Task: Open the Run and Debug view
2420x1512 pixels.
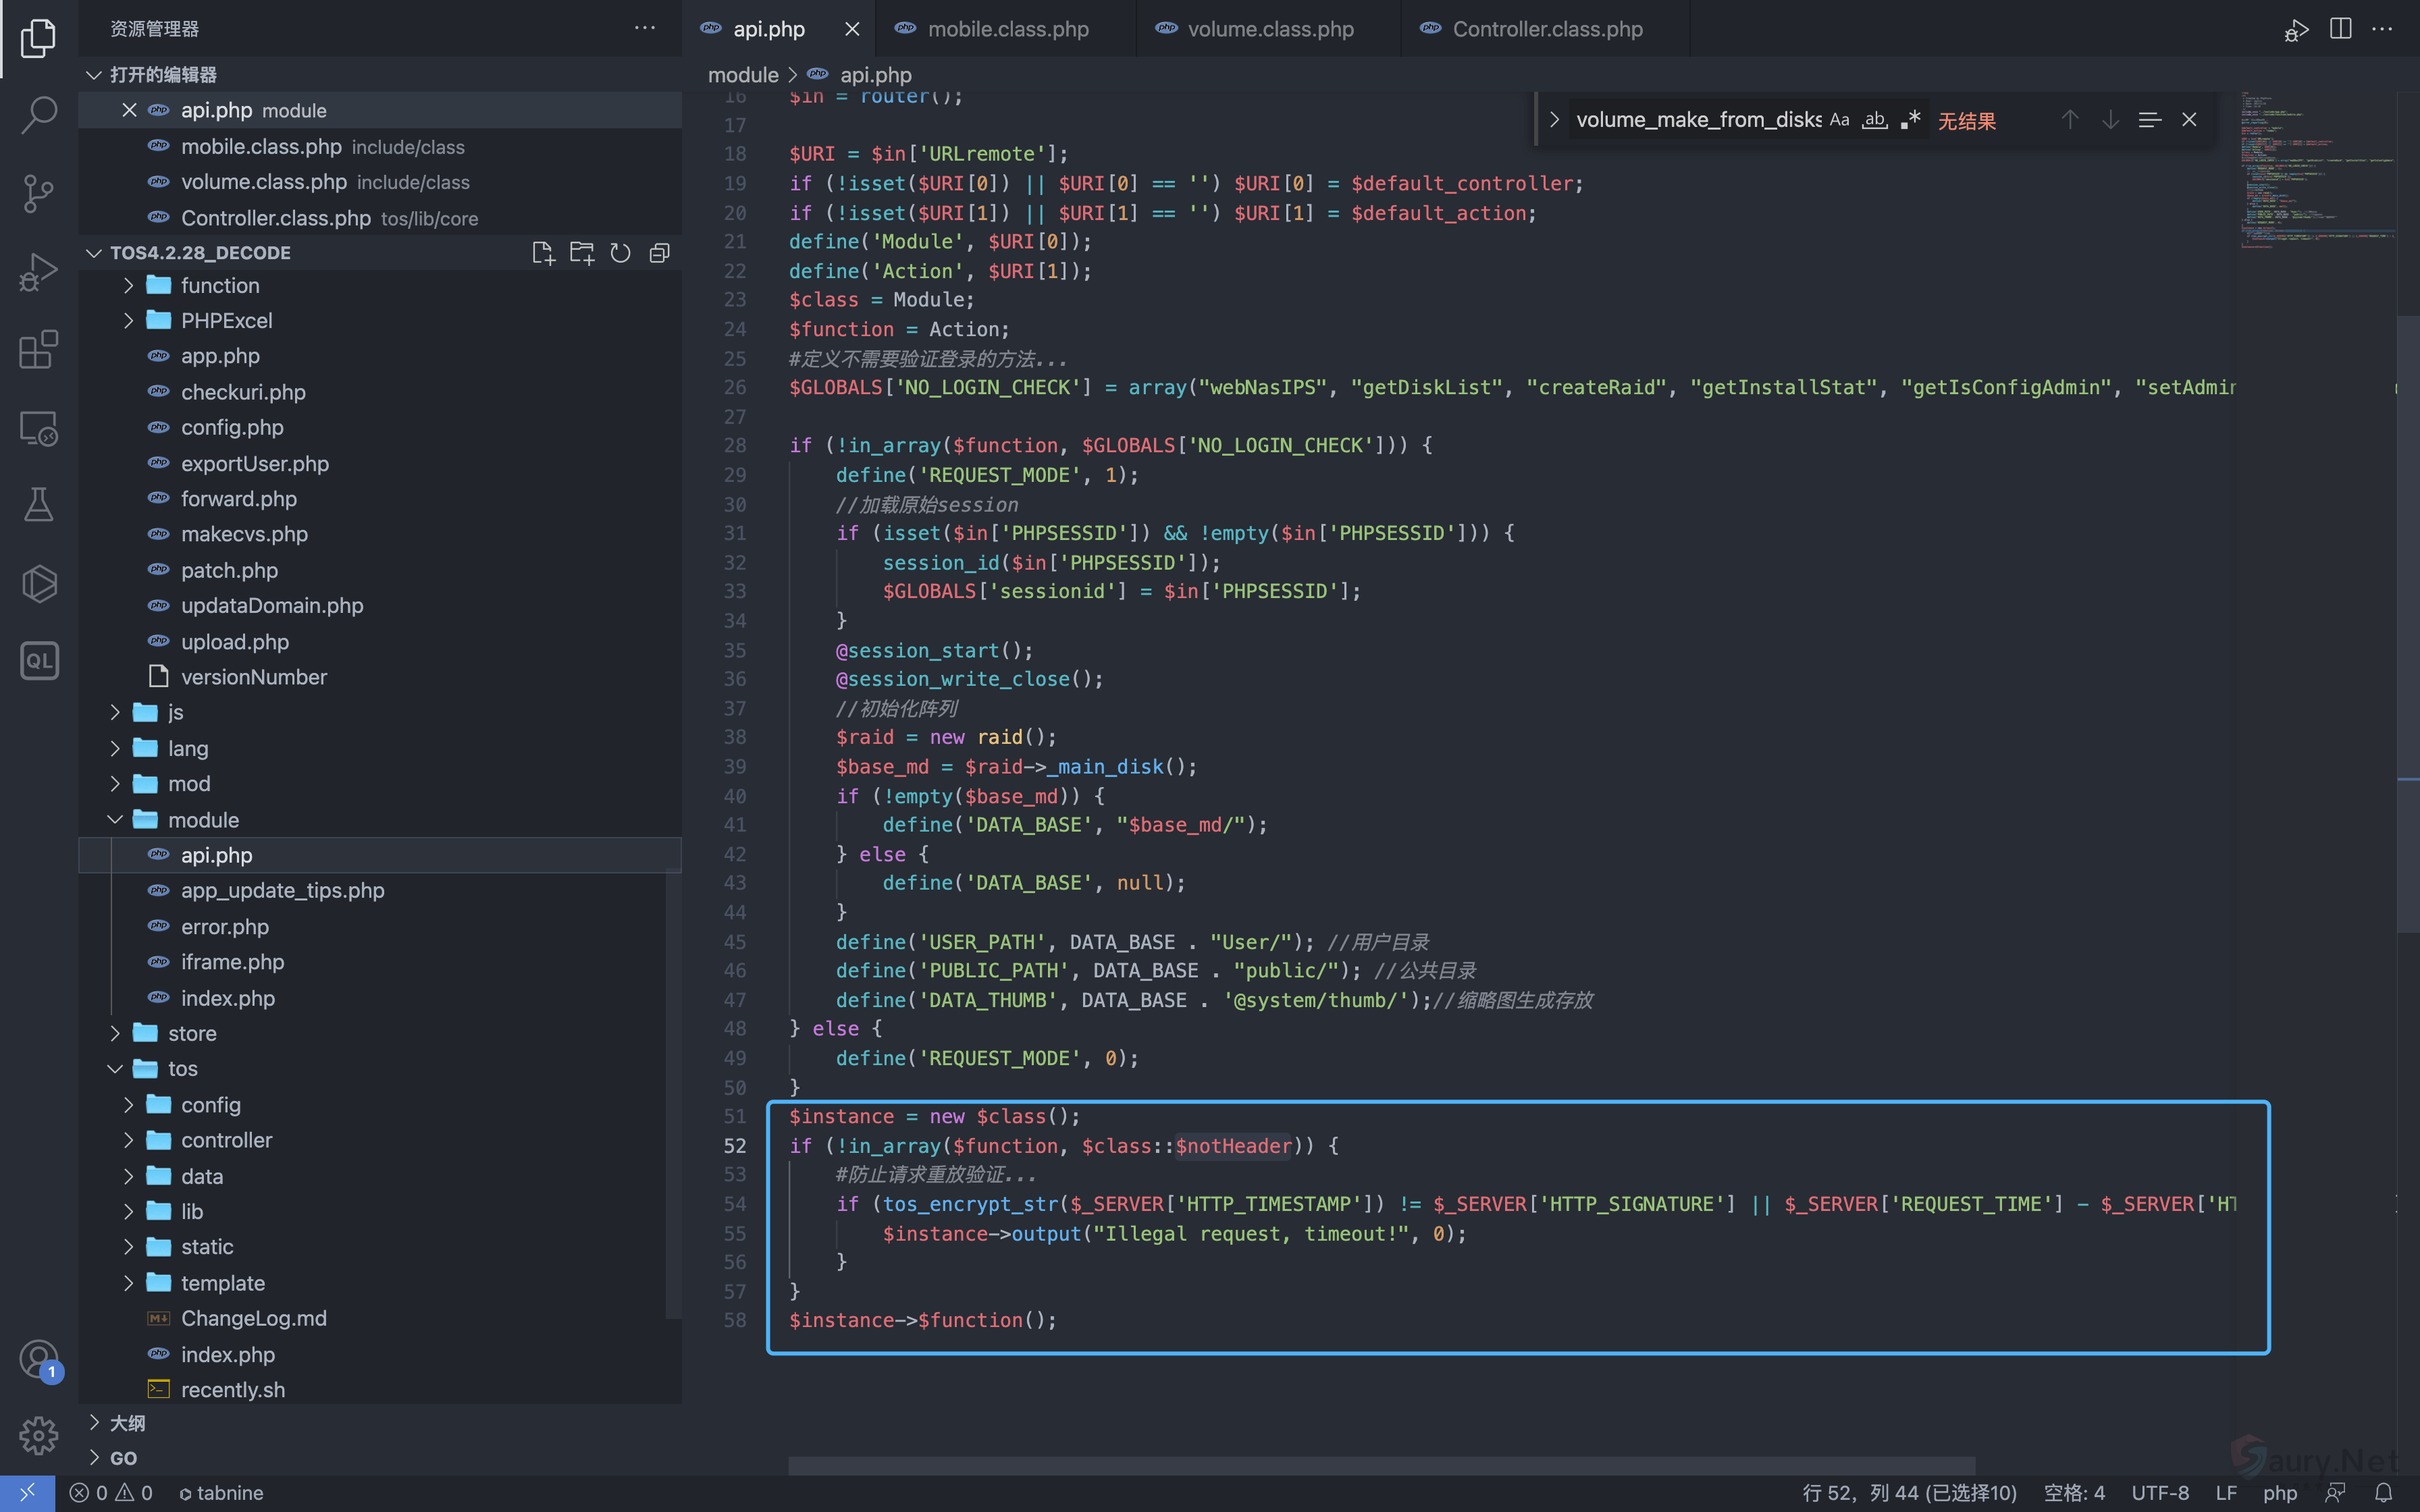Action: point(38,271)
